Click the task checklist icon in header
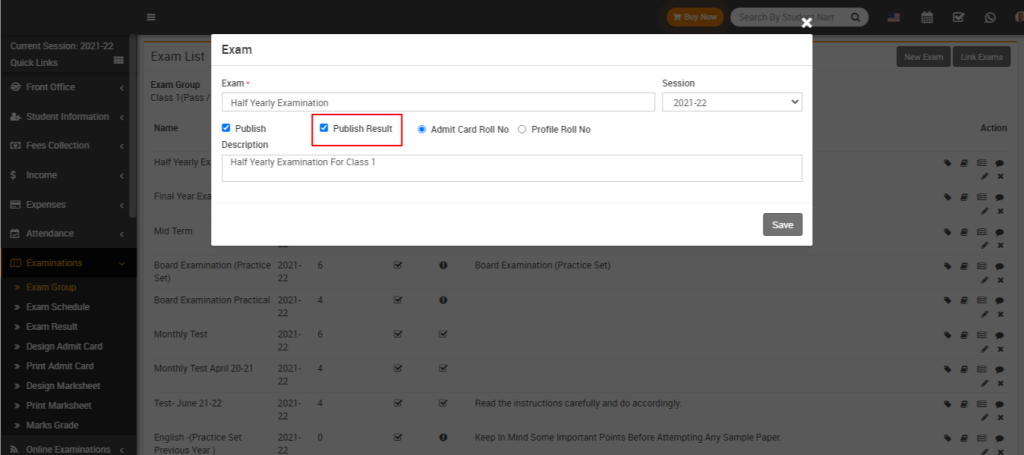The height and width of the screenshot is (455, 1024). (x=958, y=17)
